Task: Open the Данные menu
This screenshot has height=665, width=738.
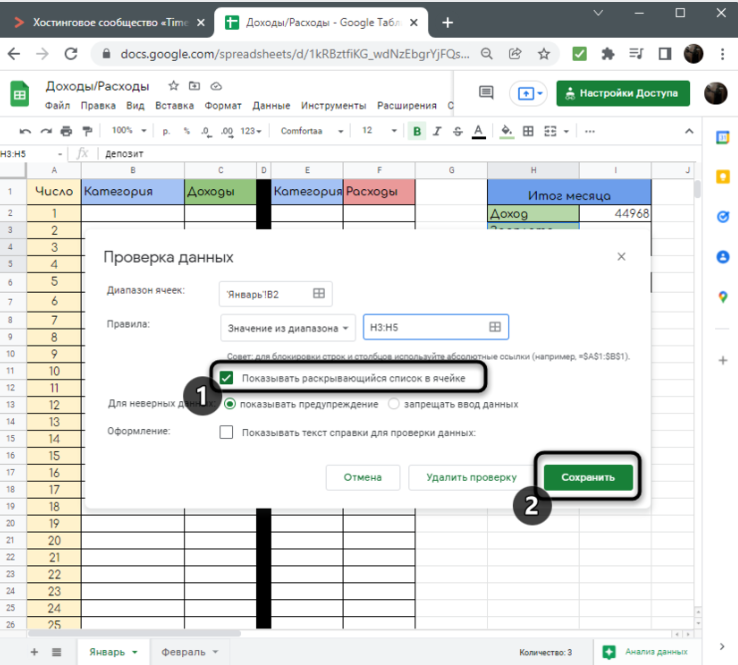Action: point(271,106)
